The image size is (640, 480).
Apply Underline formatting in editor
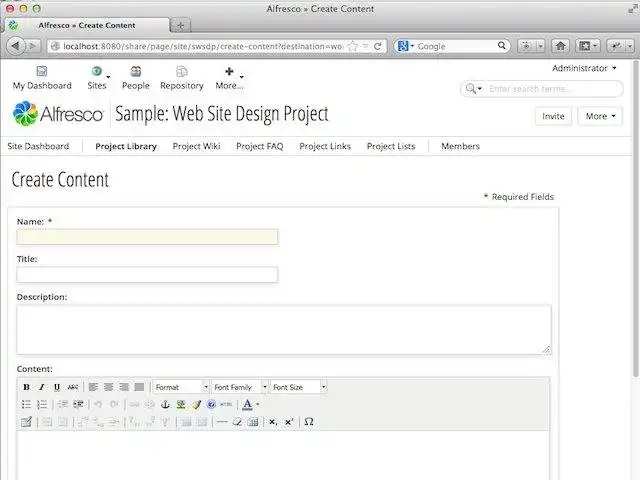coord(57,387)
